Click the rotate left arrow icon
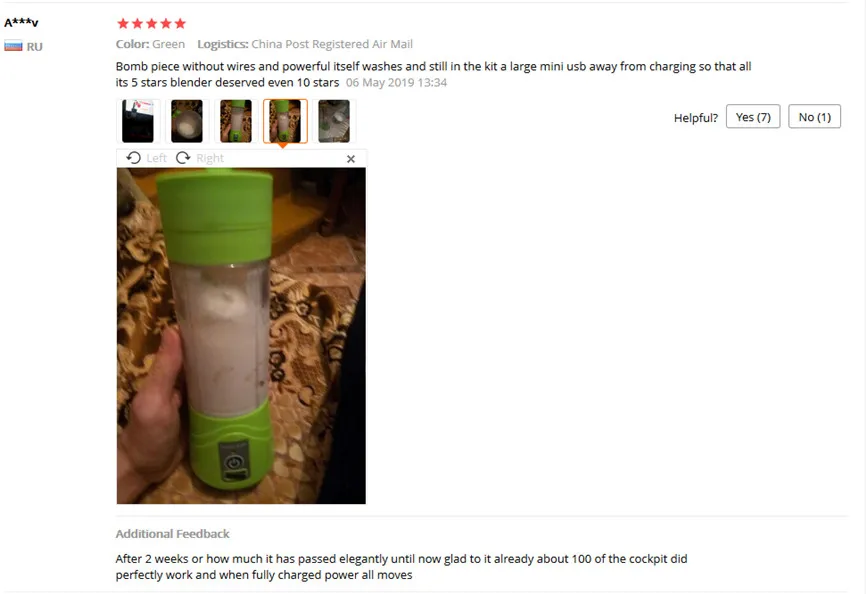Viewport: 866px width, 594px height. click(133, 158)
